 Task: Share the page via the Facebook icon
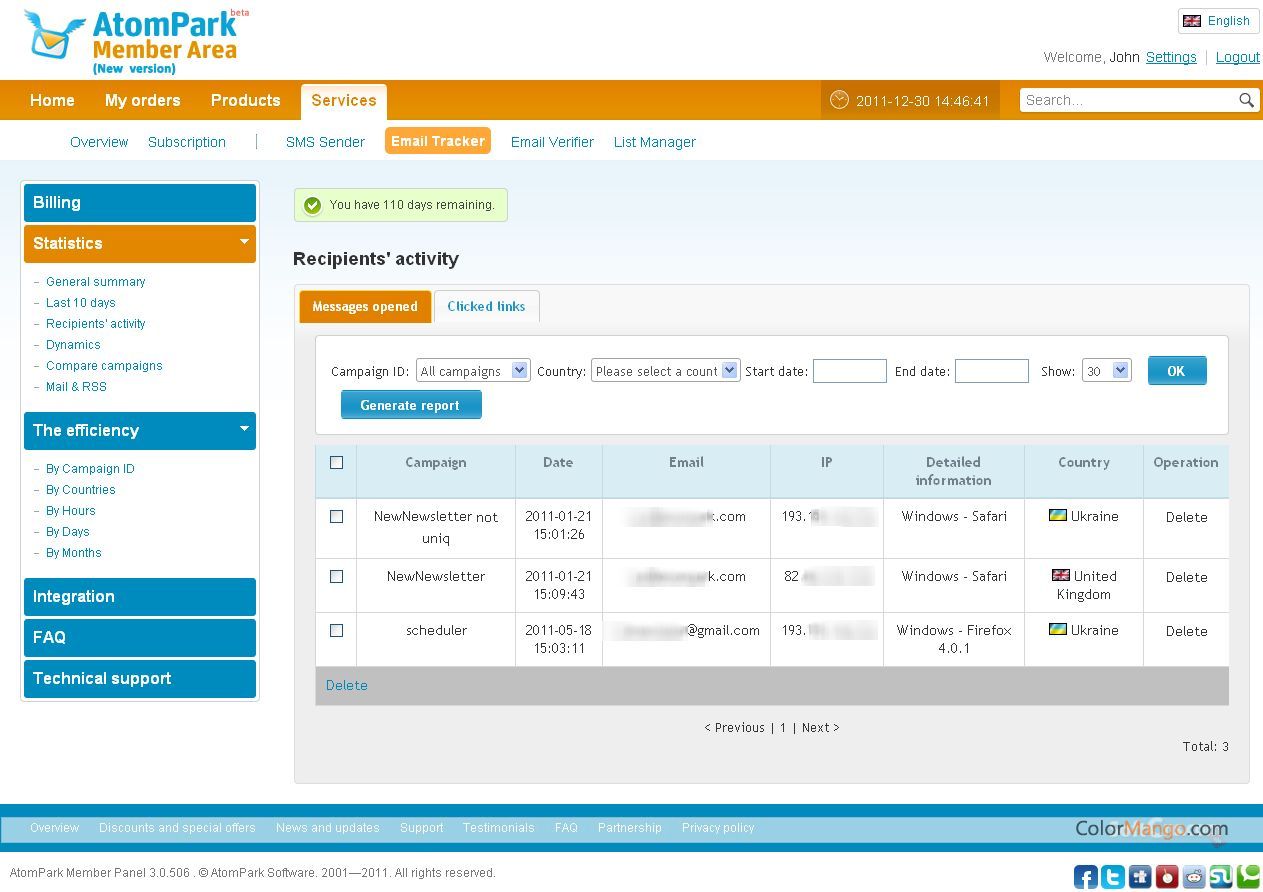coord(1085,876)
